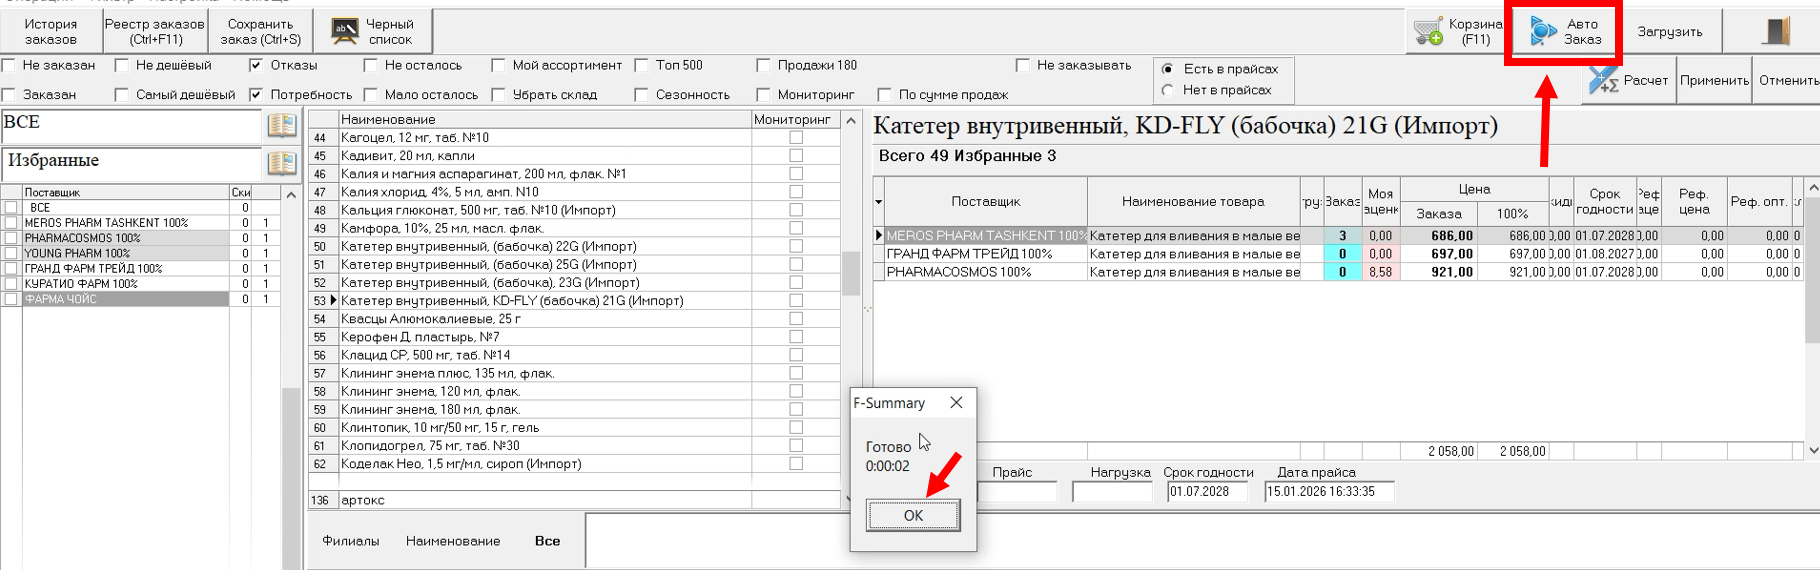The width and height of the screenshot is (1820, 570).
Task: Select Нет в прайсах radio
Action: point(1168,90)
